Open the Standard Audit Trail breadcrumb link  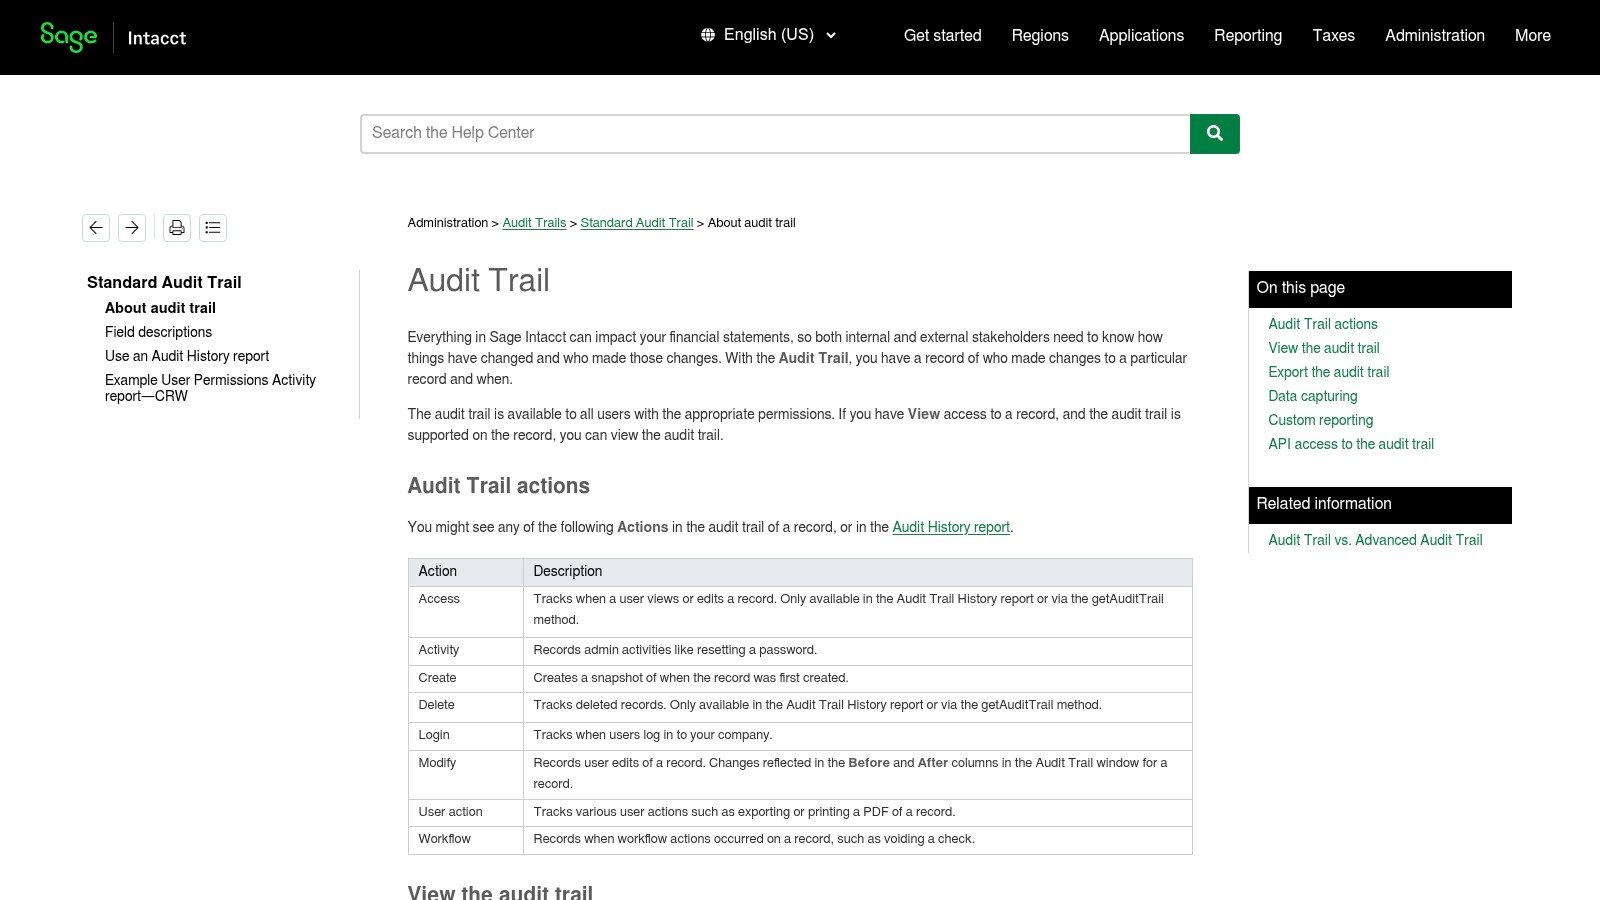[637, 223]
